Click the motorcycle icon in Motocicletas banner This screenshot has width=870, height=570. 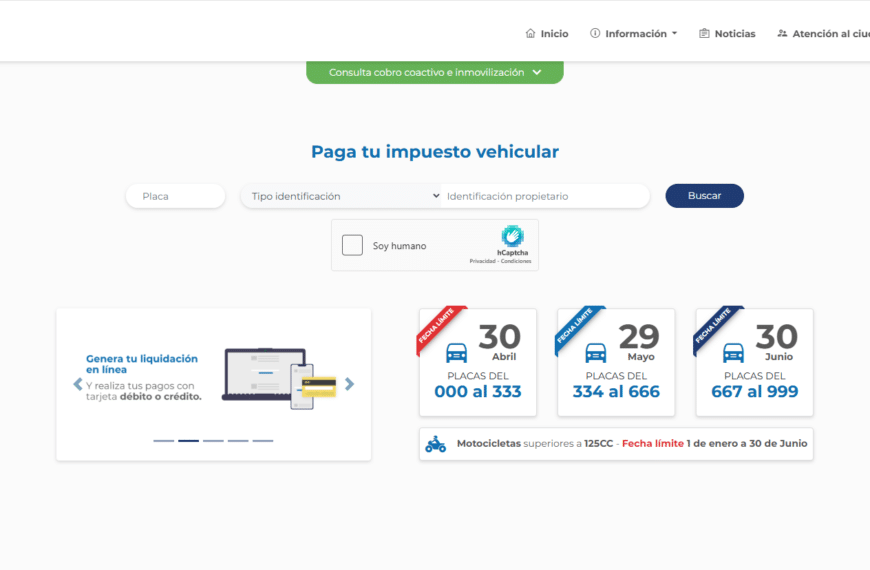pos(436,444)
